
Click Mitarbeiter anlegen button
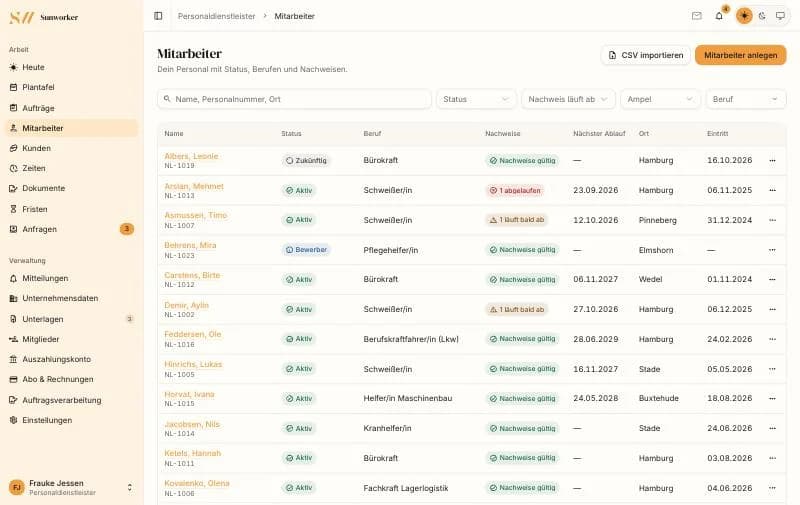tap(741, 55)
